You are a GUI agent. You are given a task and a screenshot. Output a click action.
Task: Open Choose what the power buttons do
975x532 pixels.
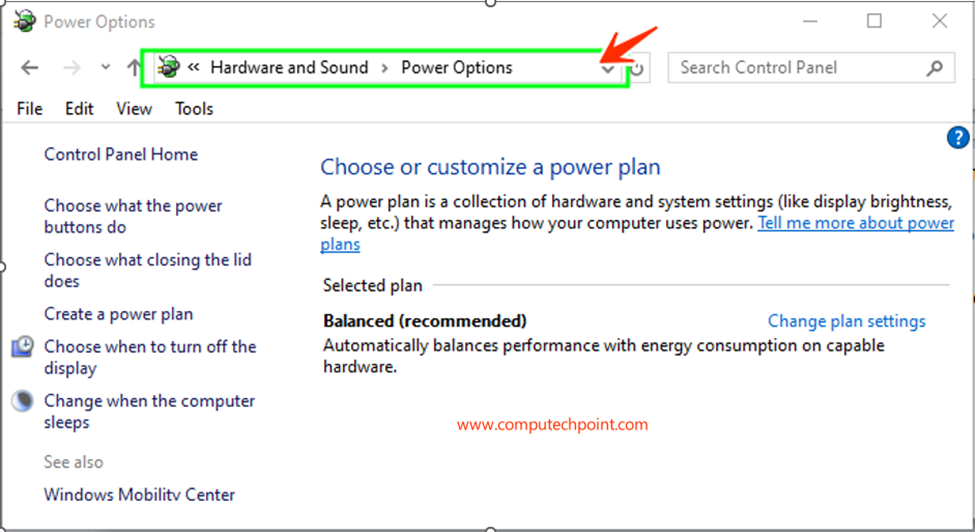133,216
